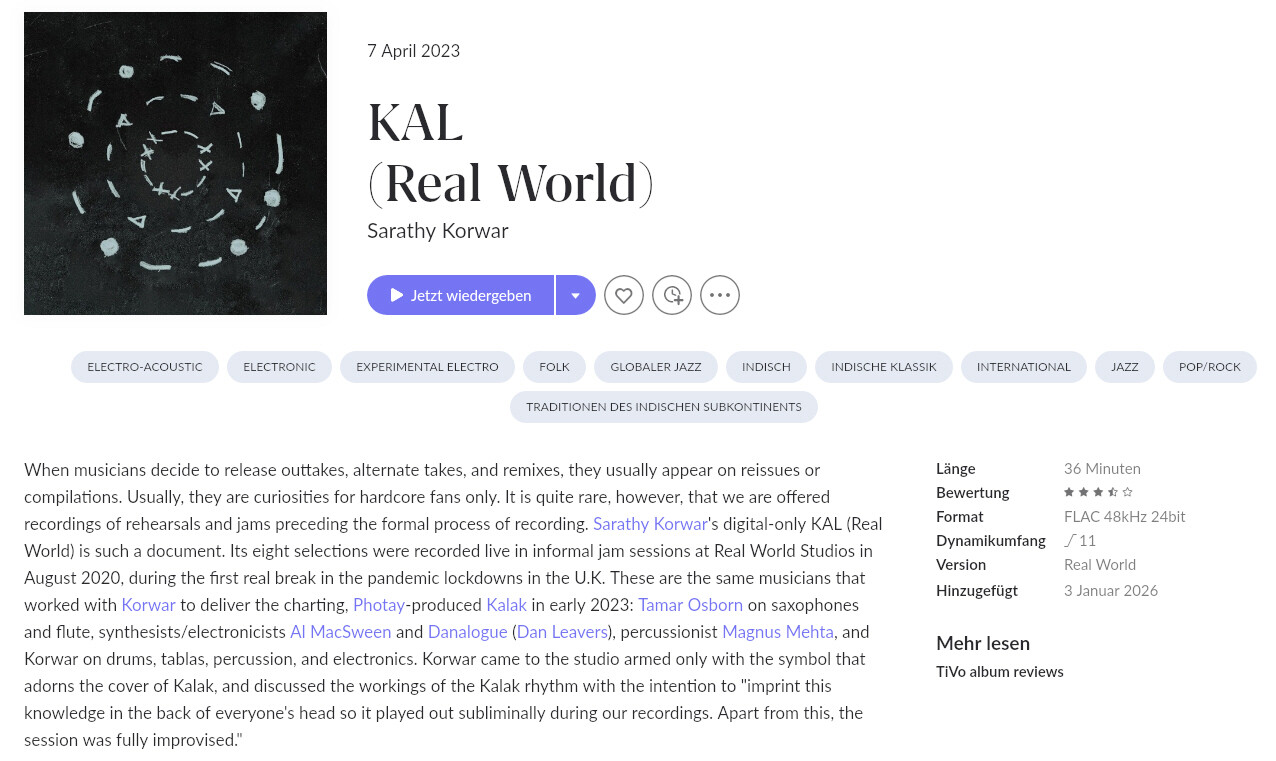Select the ELECTRONIC genre tag

coord(279,367)
